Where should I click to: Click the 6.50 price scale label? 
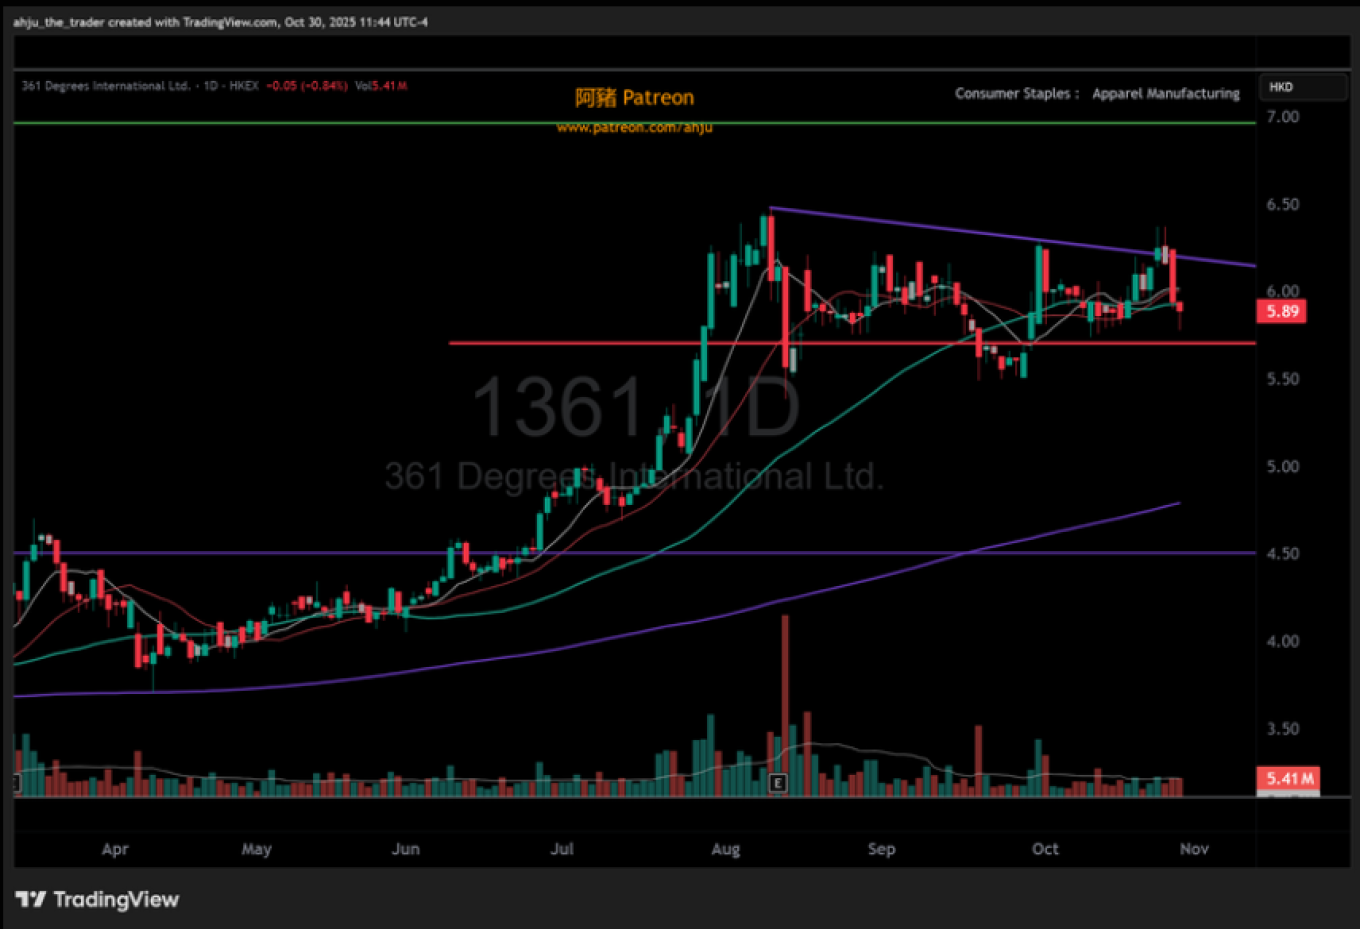tap(1282, 204)
